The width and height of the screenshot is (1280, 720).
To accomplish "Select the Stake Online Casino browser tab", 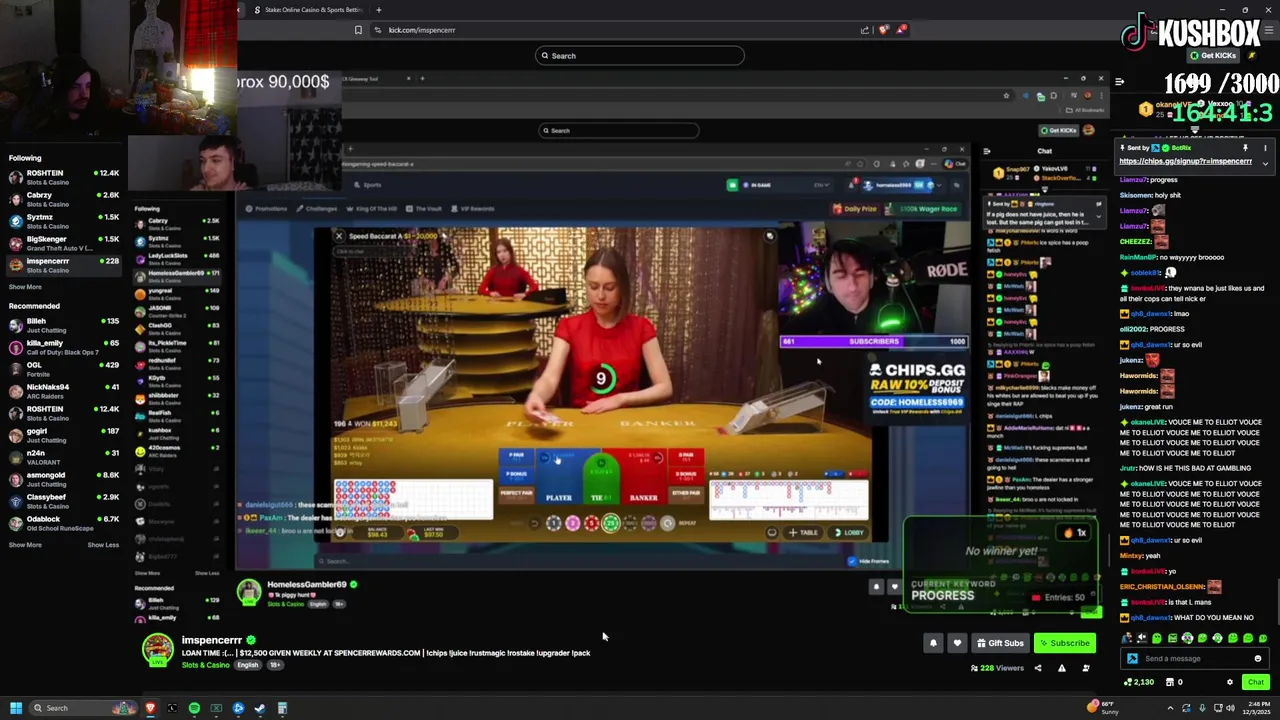I will pos(307,10).
